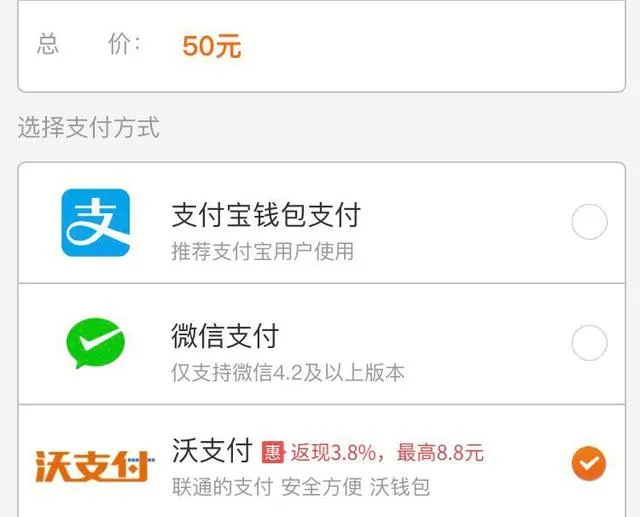Select the 支付宝钱包支付 radio button

[589, 222]
